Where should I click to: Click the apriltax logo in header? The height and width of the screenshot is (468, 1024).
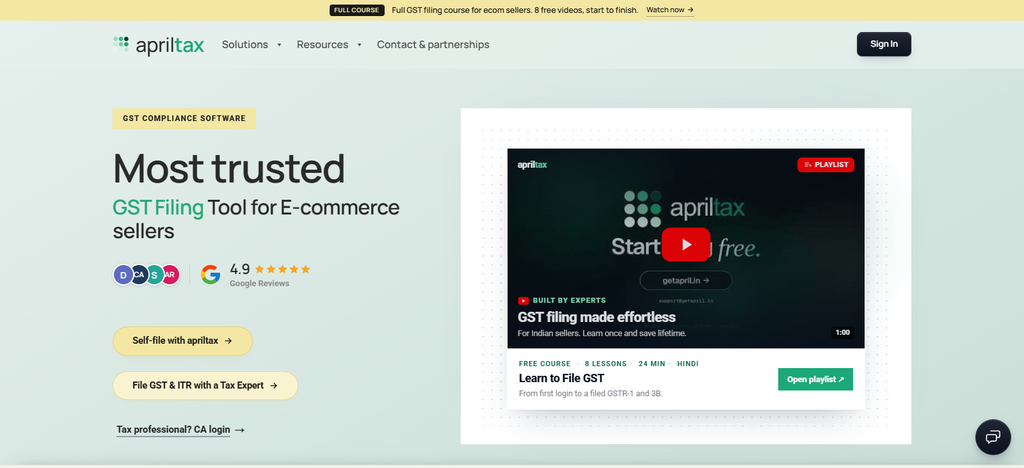click(x=159, y=44)
